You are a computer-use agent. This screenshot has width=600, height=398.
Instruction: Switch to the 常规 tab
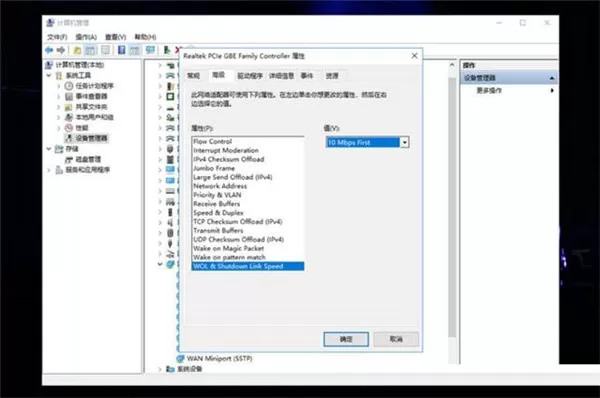pyautogui.click(x=194, y=76)
